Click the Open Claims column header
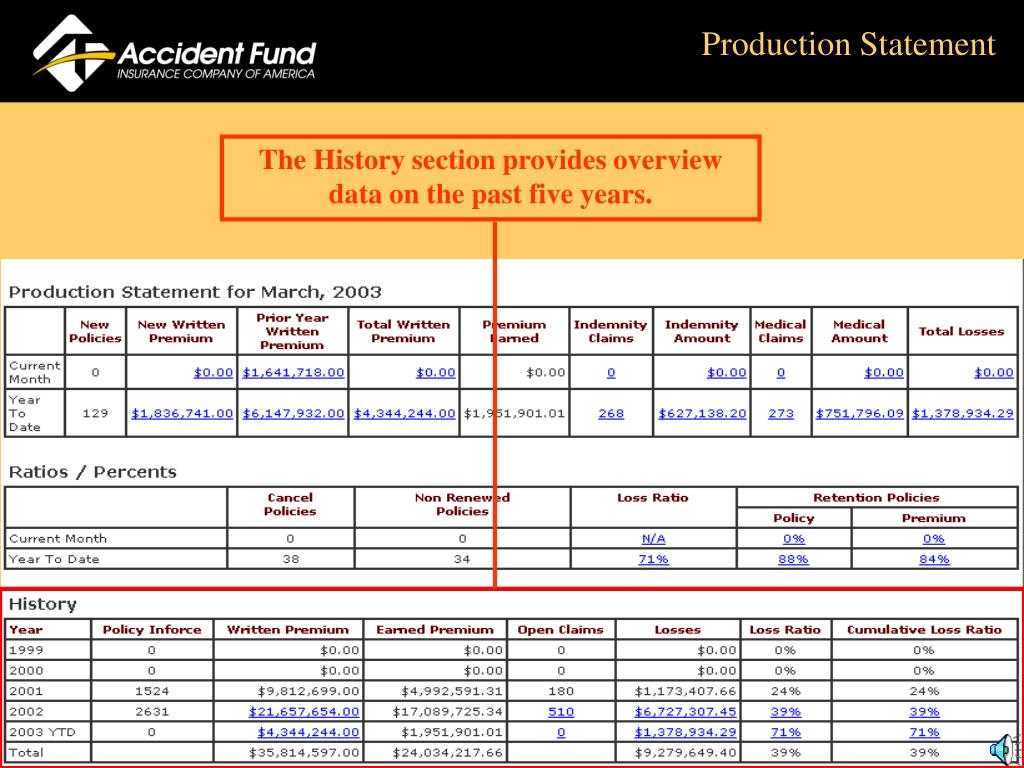 tap(560, 630)
